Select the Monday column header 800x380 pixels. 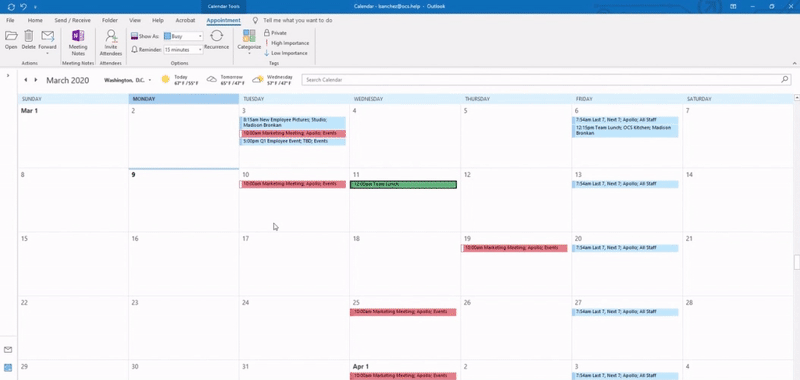(x=184, y=99)
